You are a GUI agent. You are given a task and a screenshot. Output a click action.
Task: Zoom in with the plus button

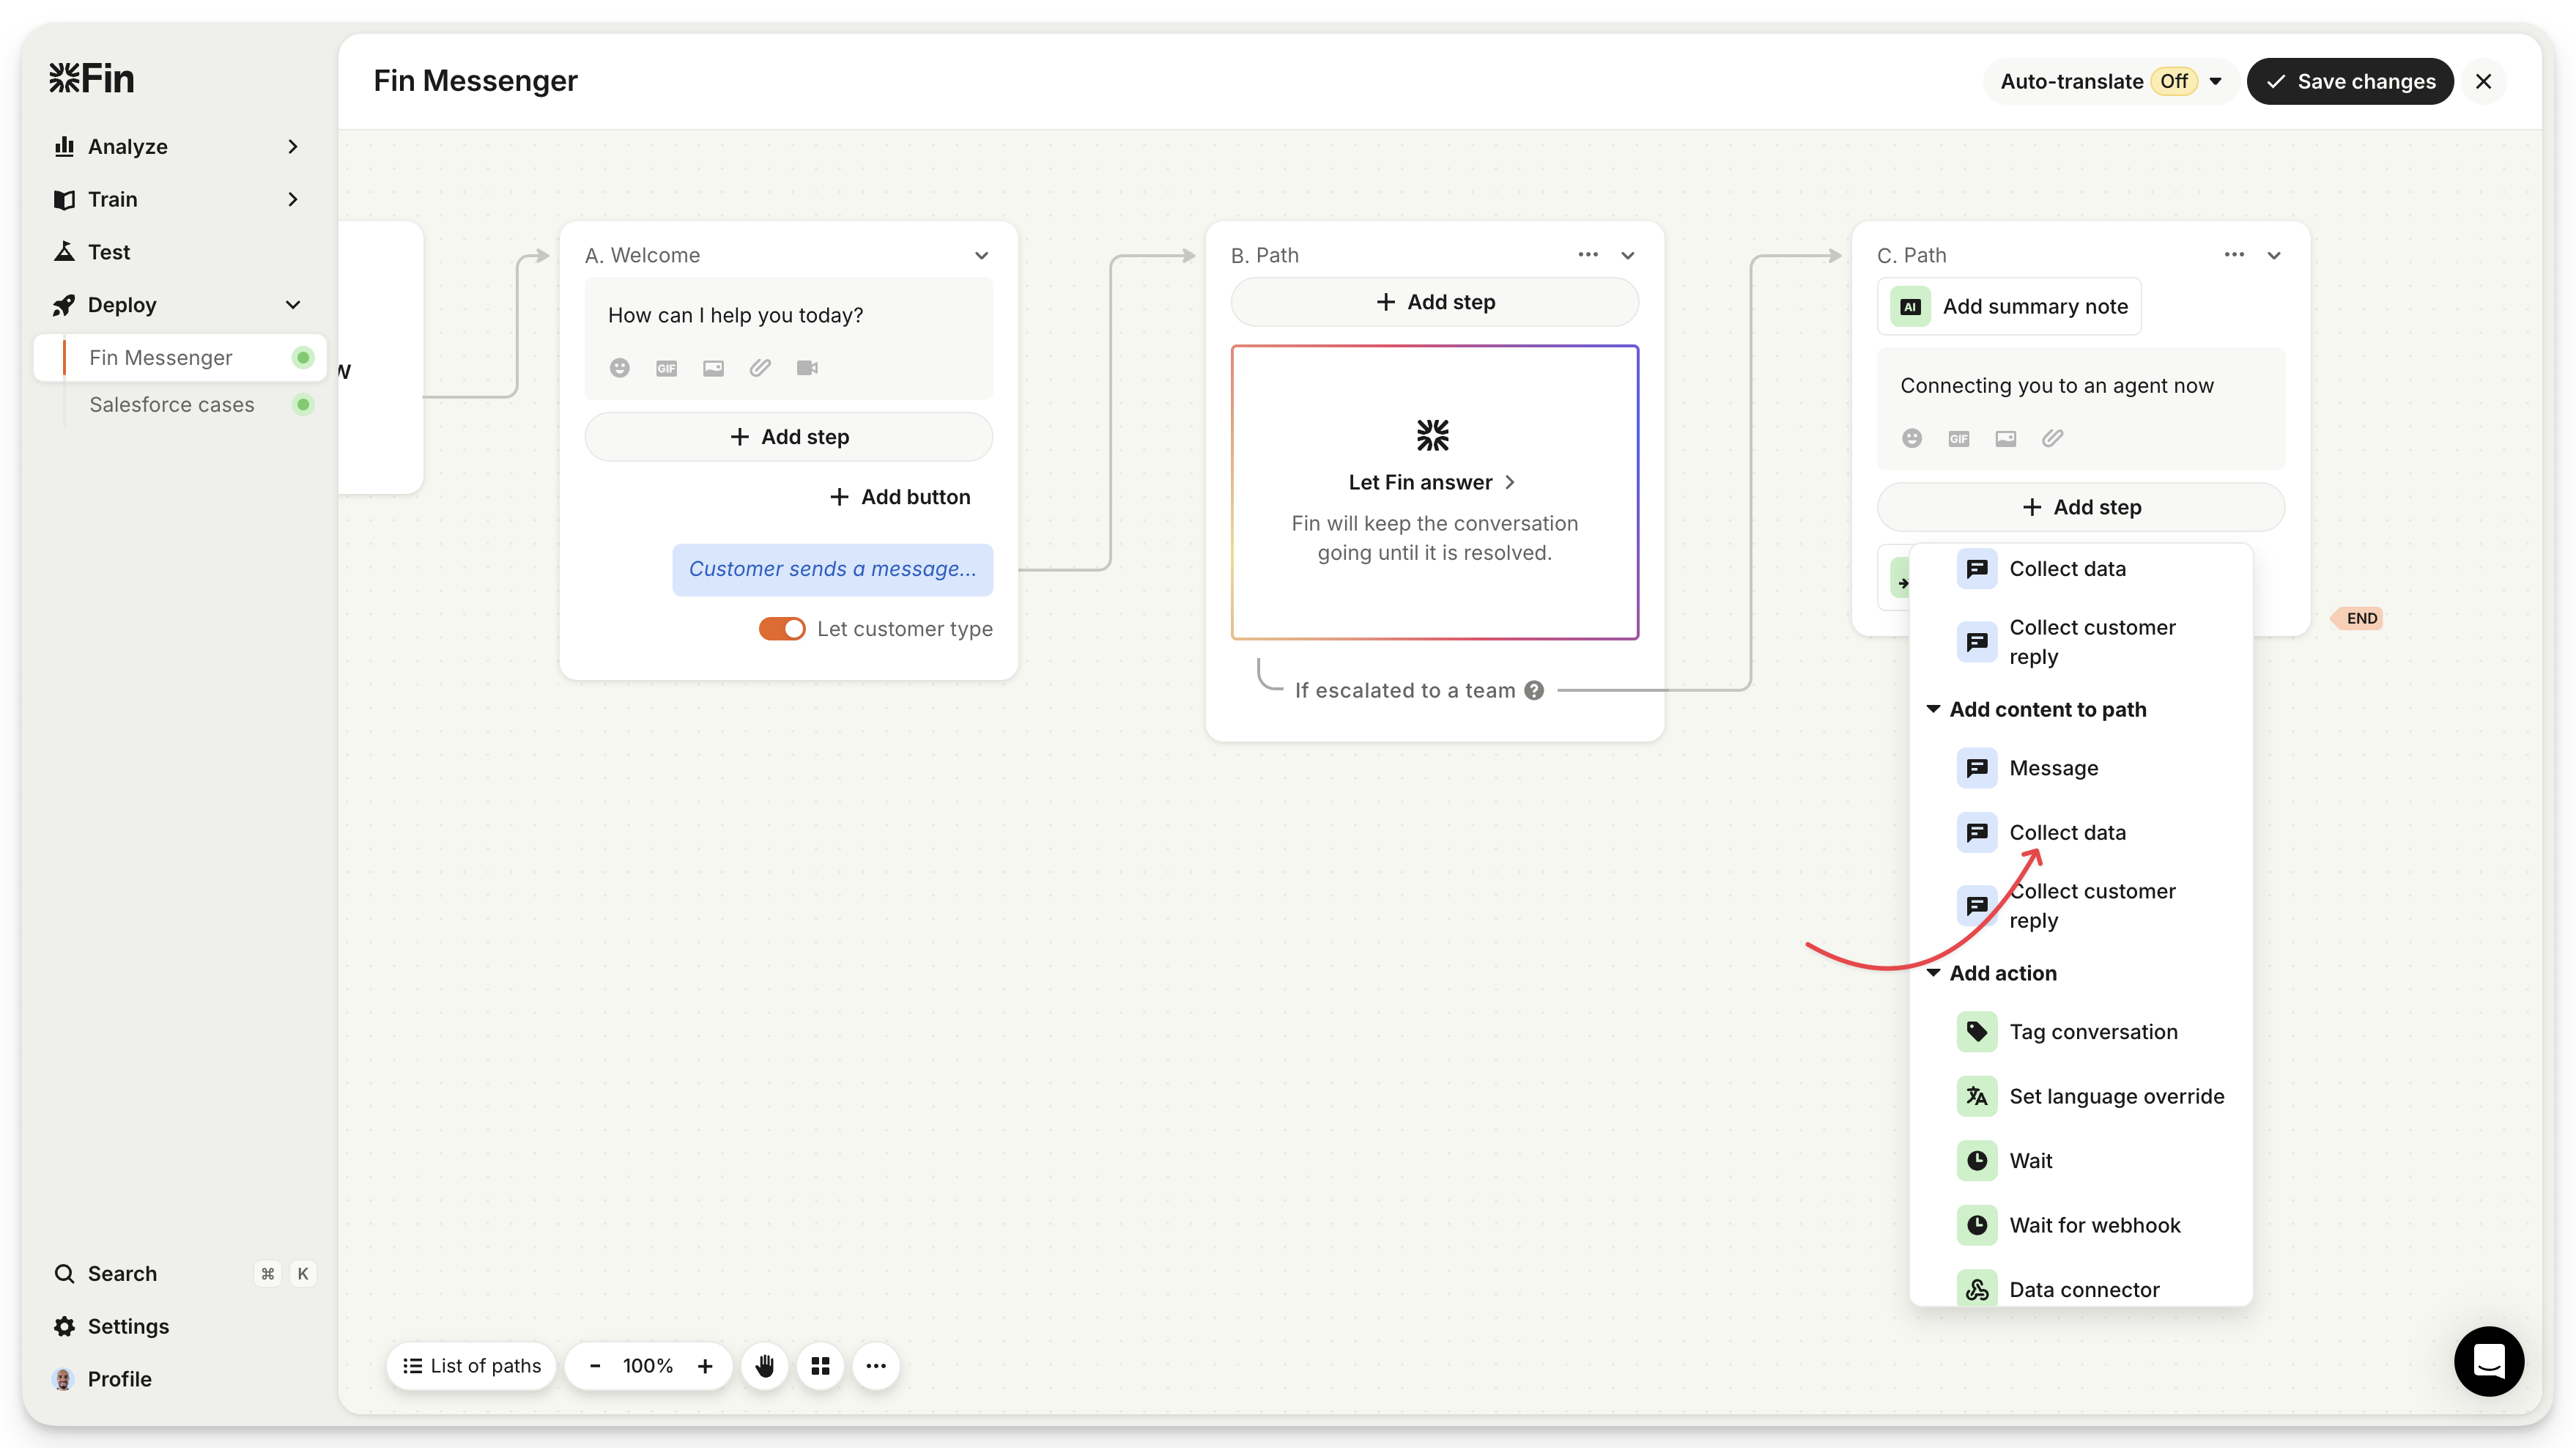705,1366
